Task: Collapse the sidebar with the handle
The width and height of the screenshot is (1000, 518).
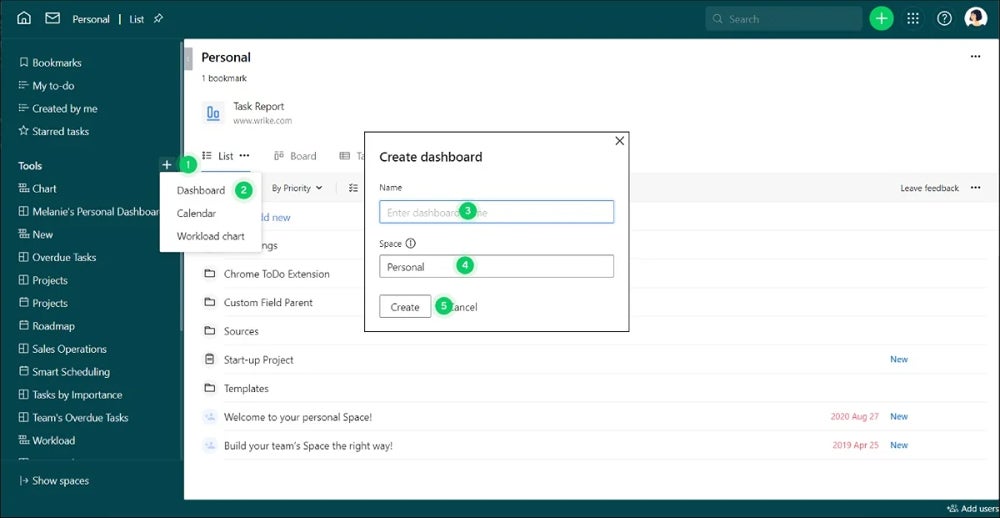Action: (188, 59)
